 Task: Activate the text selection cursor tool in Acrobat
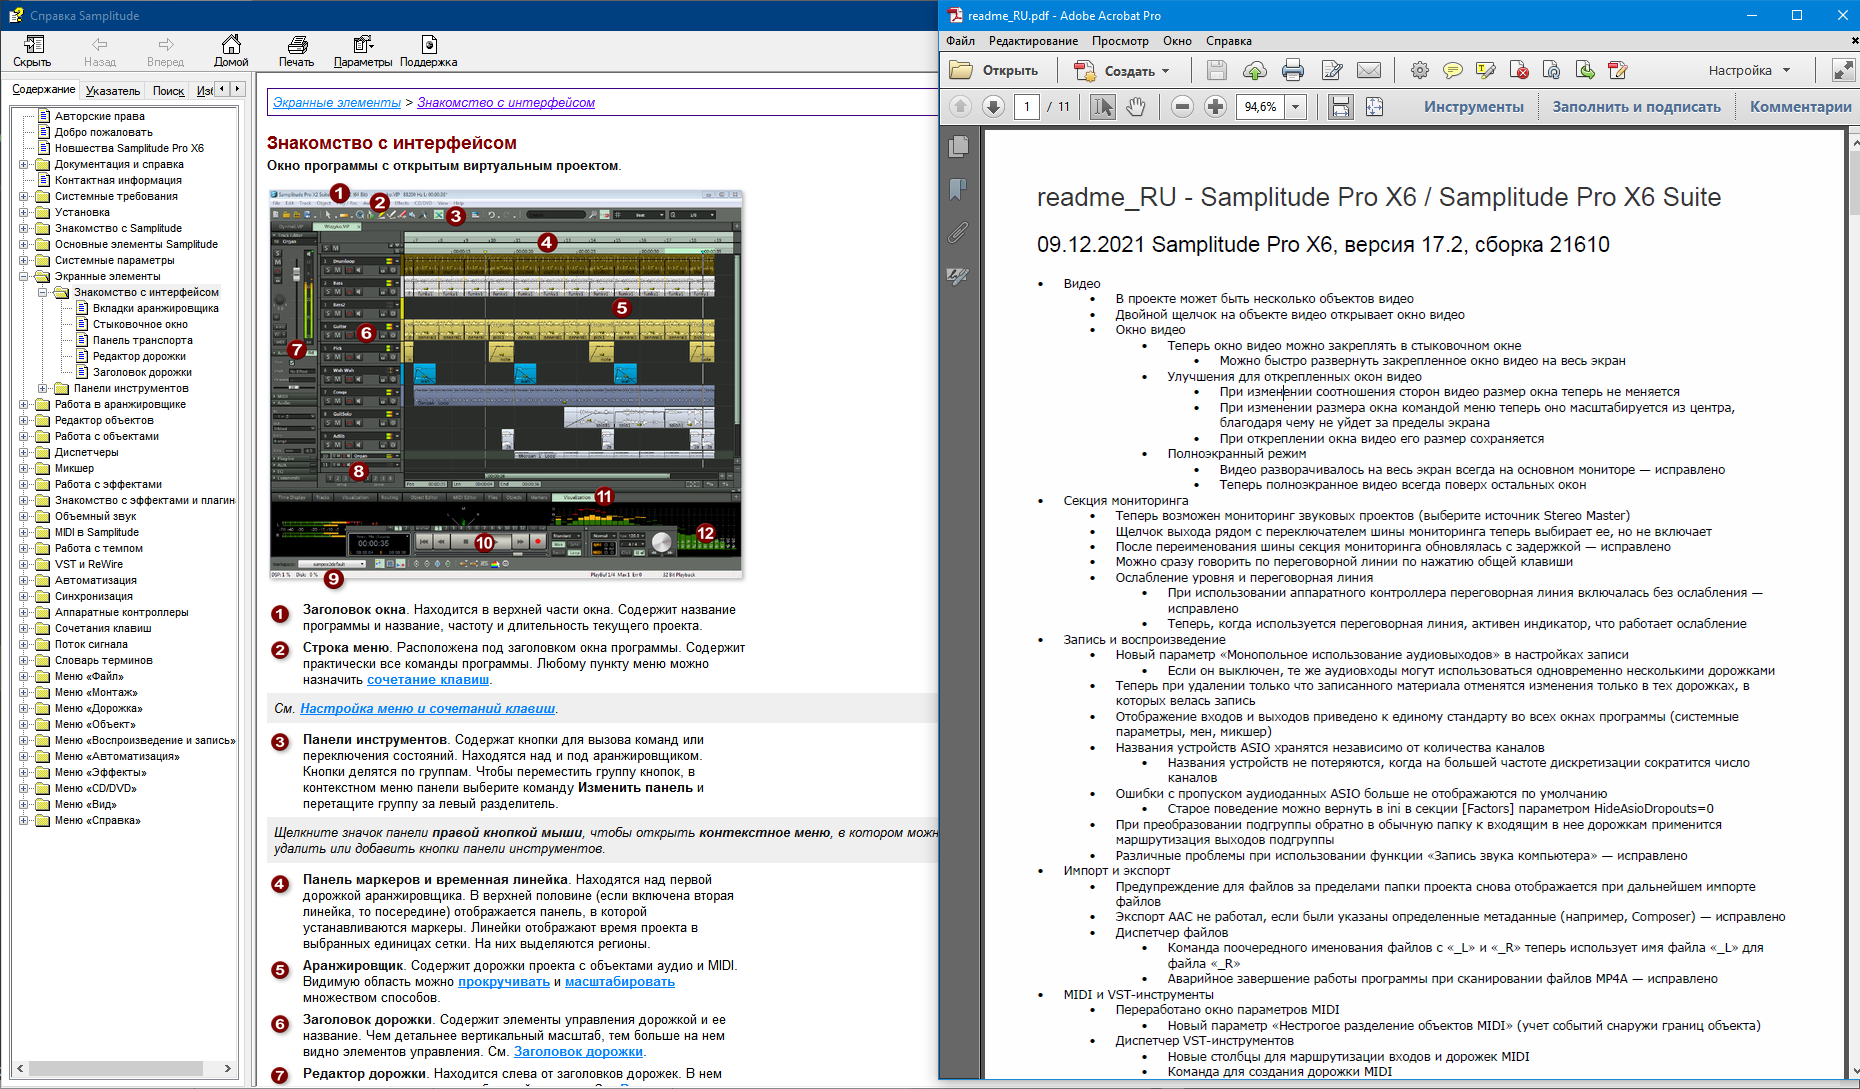coord(1103,107)
